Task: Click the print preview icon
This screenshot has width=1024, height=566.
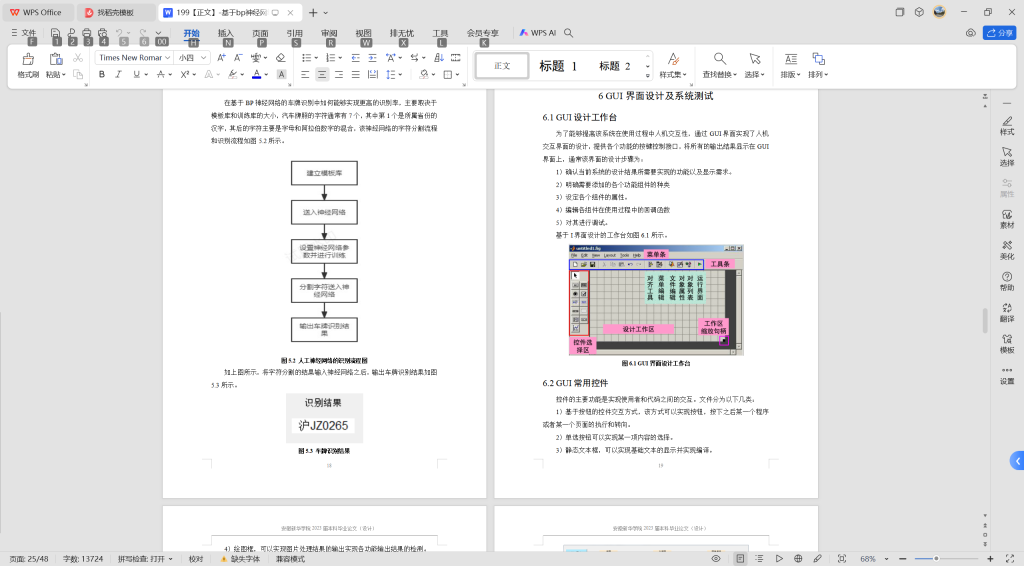Action: (x=103, y=33)
